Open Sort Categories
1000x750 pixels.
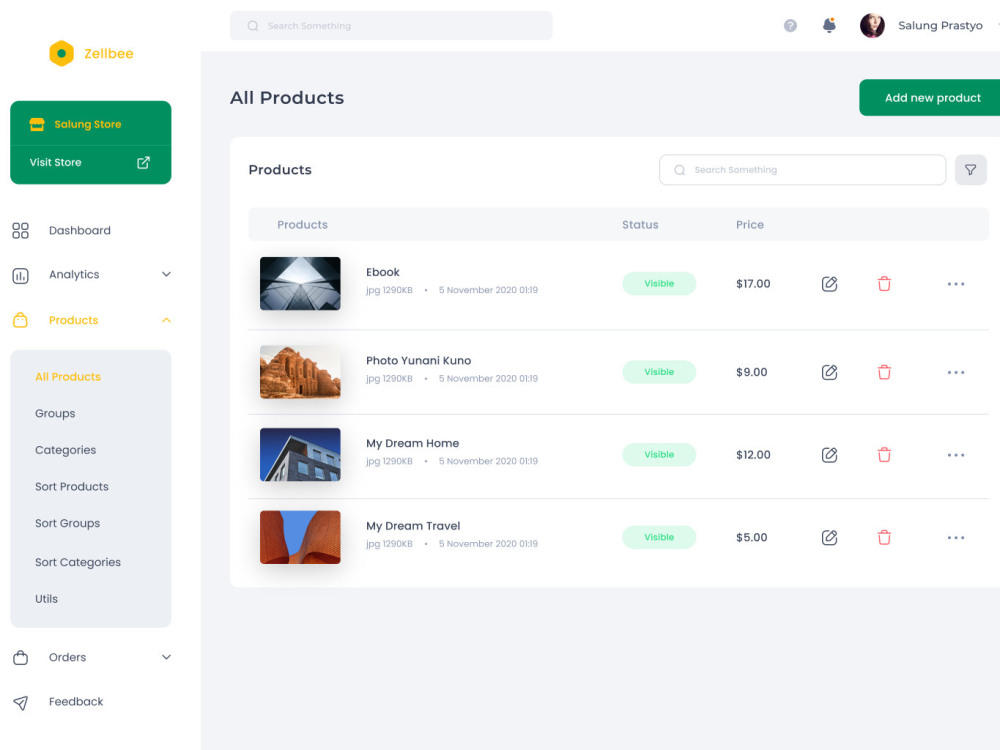(x=78, y=562)
